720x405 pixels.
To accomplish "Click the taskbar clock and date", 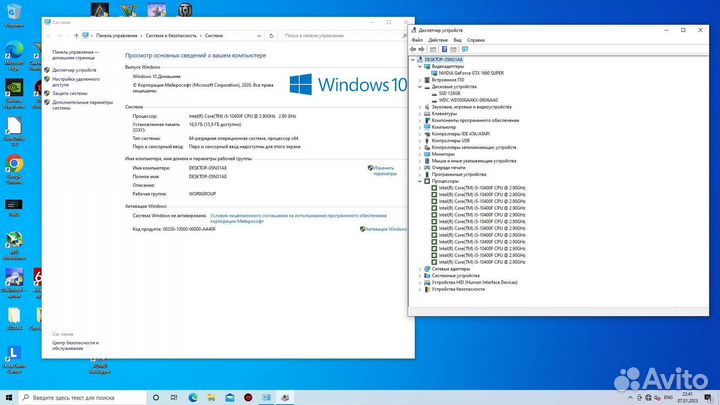I will pos(687,398).
